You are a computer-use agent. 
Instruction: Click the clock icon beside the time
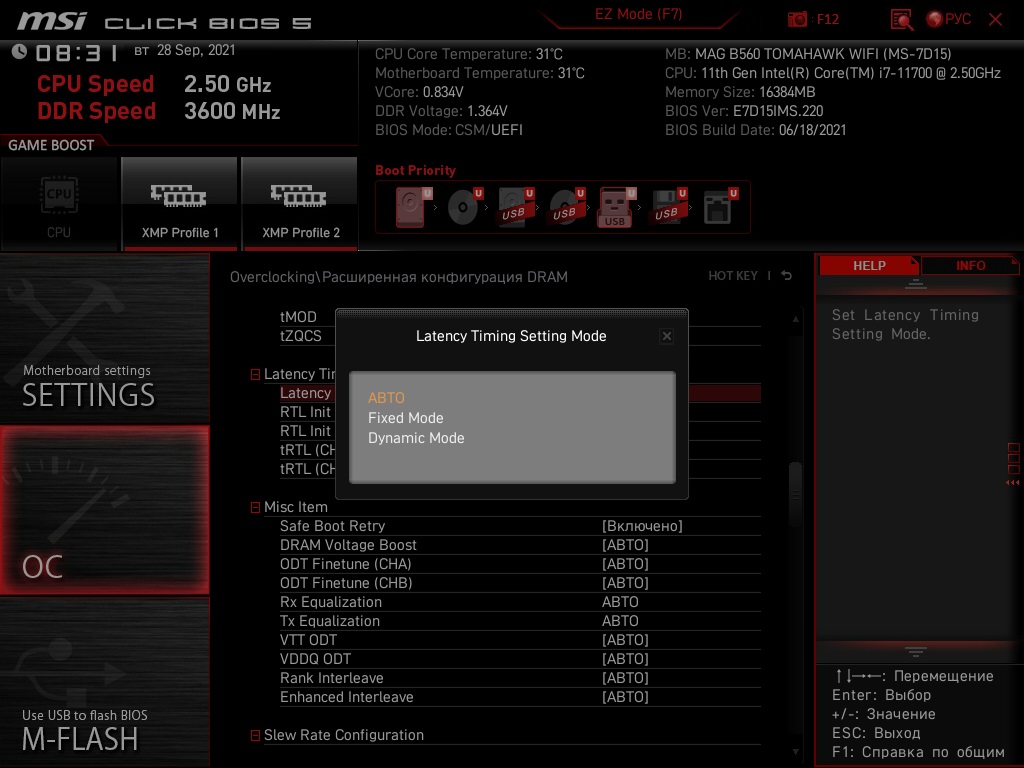[x=19, y=52]
